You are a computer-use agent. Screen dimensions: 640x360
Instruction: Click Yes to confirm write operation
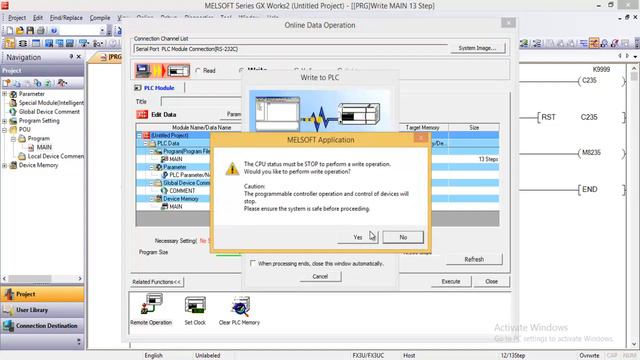click(358, 237)
